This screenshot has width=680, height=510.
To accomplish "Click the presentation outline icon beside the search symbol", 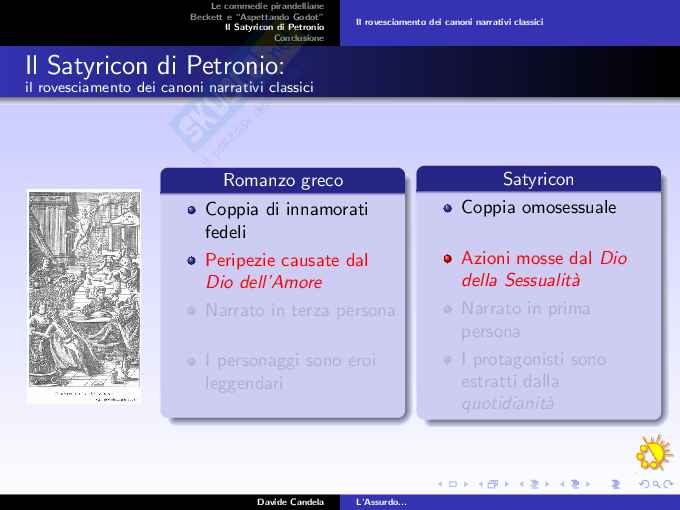I will click(x=614, y=485).
